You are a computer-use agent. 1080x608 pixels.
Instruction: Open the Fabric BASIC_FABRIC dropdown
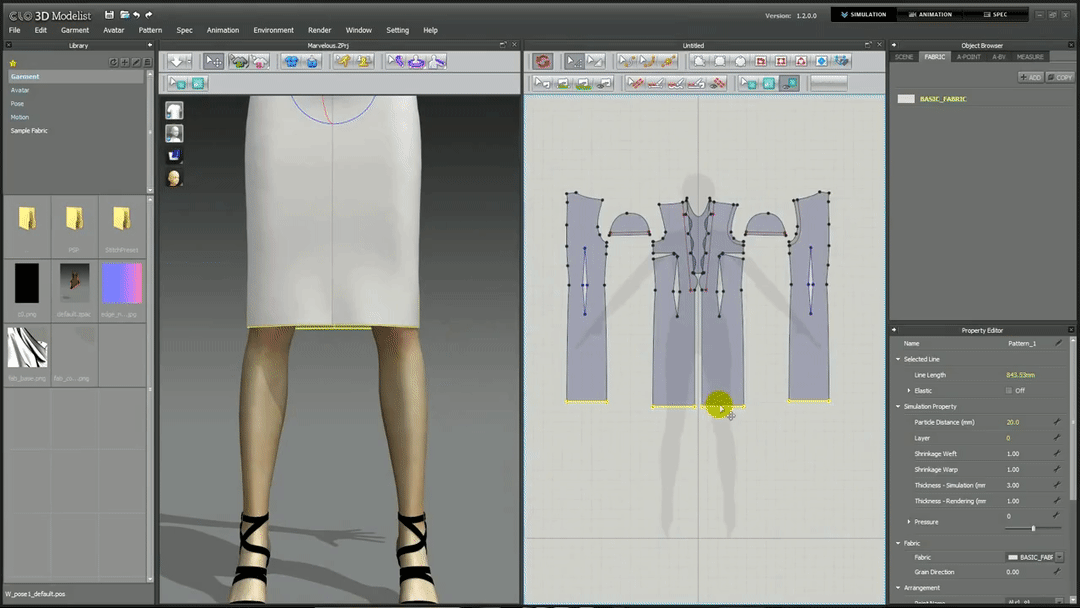pos(1059,557)
